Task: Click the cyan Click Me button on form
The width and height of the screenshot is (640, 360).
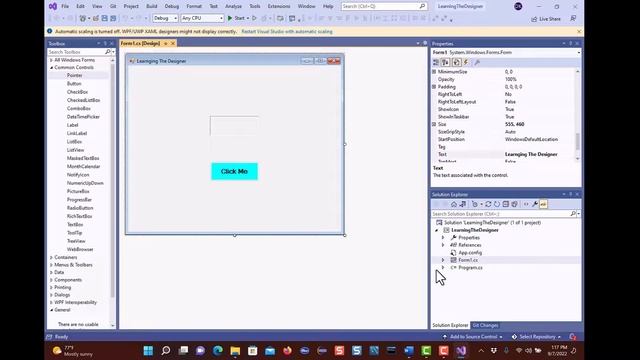Action: point(234,171)
